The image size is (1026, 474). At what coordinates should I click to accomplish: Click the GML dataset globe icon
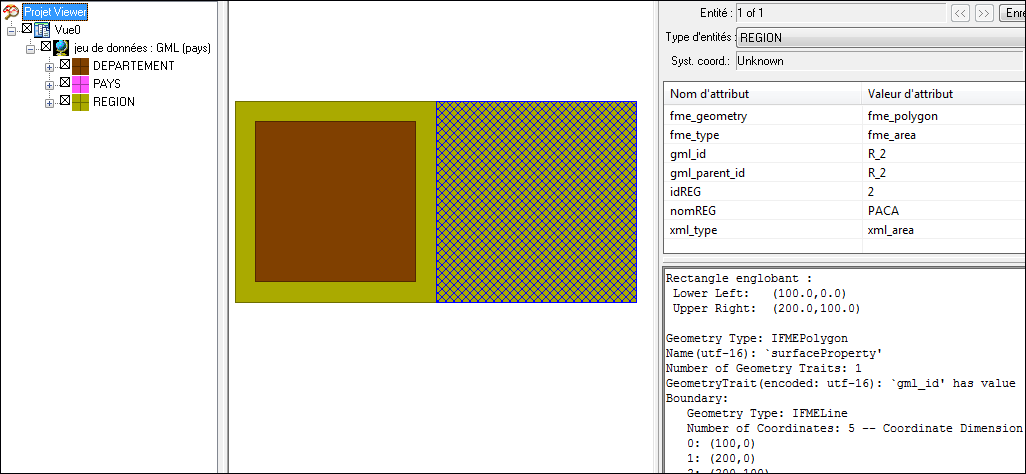tap(62, 48)
